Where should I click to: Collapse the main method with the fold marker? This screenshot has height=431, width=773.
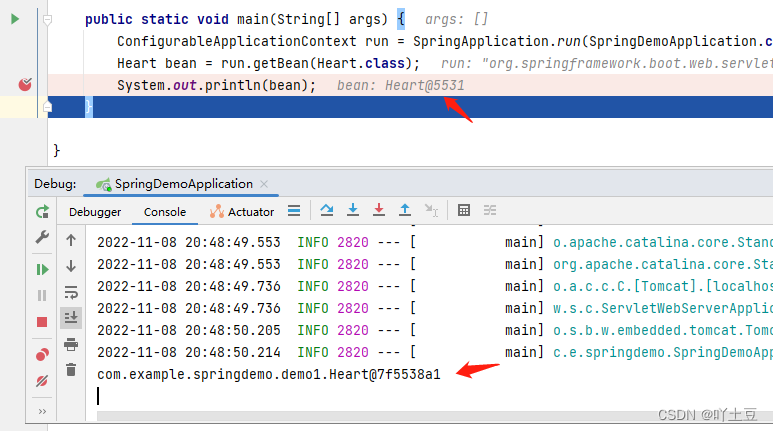pos(47,20)
